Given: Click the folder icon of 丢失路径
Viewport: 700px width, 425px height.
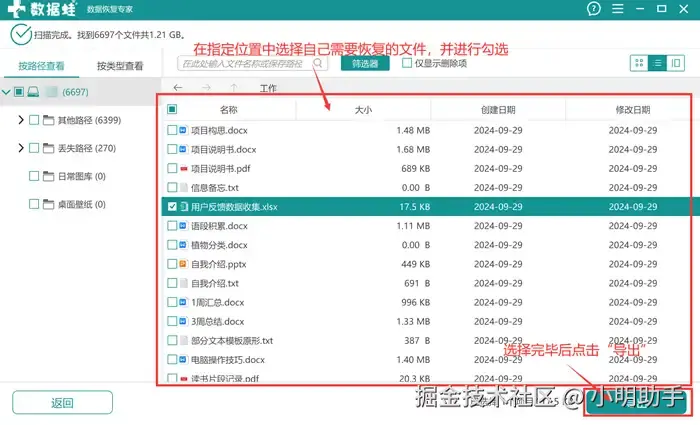Looking at the screenshot, I should (x=48, y=148).
